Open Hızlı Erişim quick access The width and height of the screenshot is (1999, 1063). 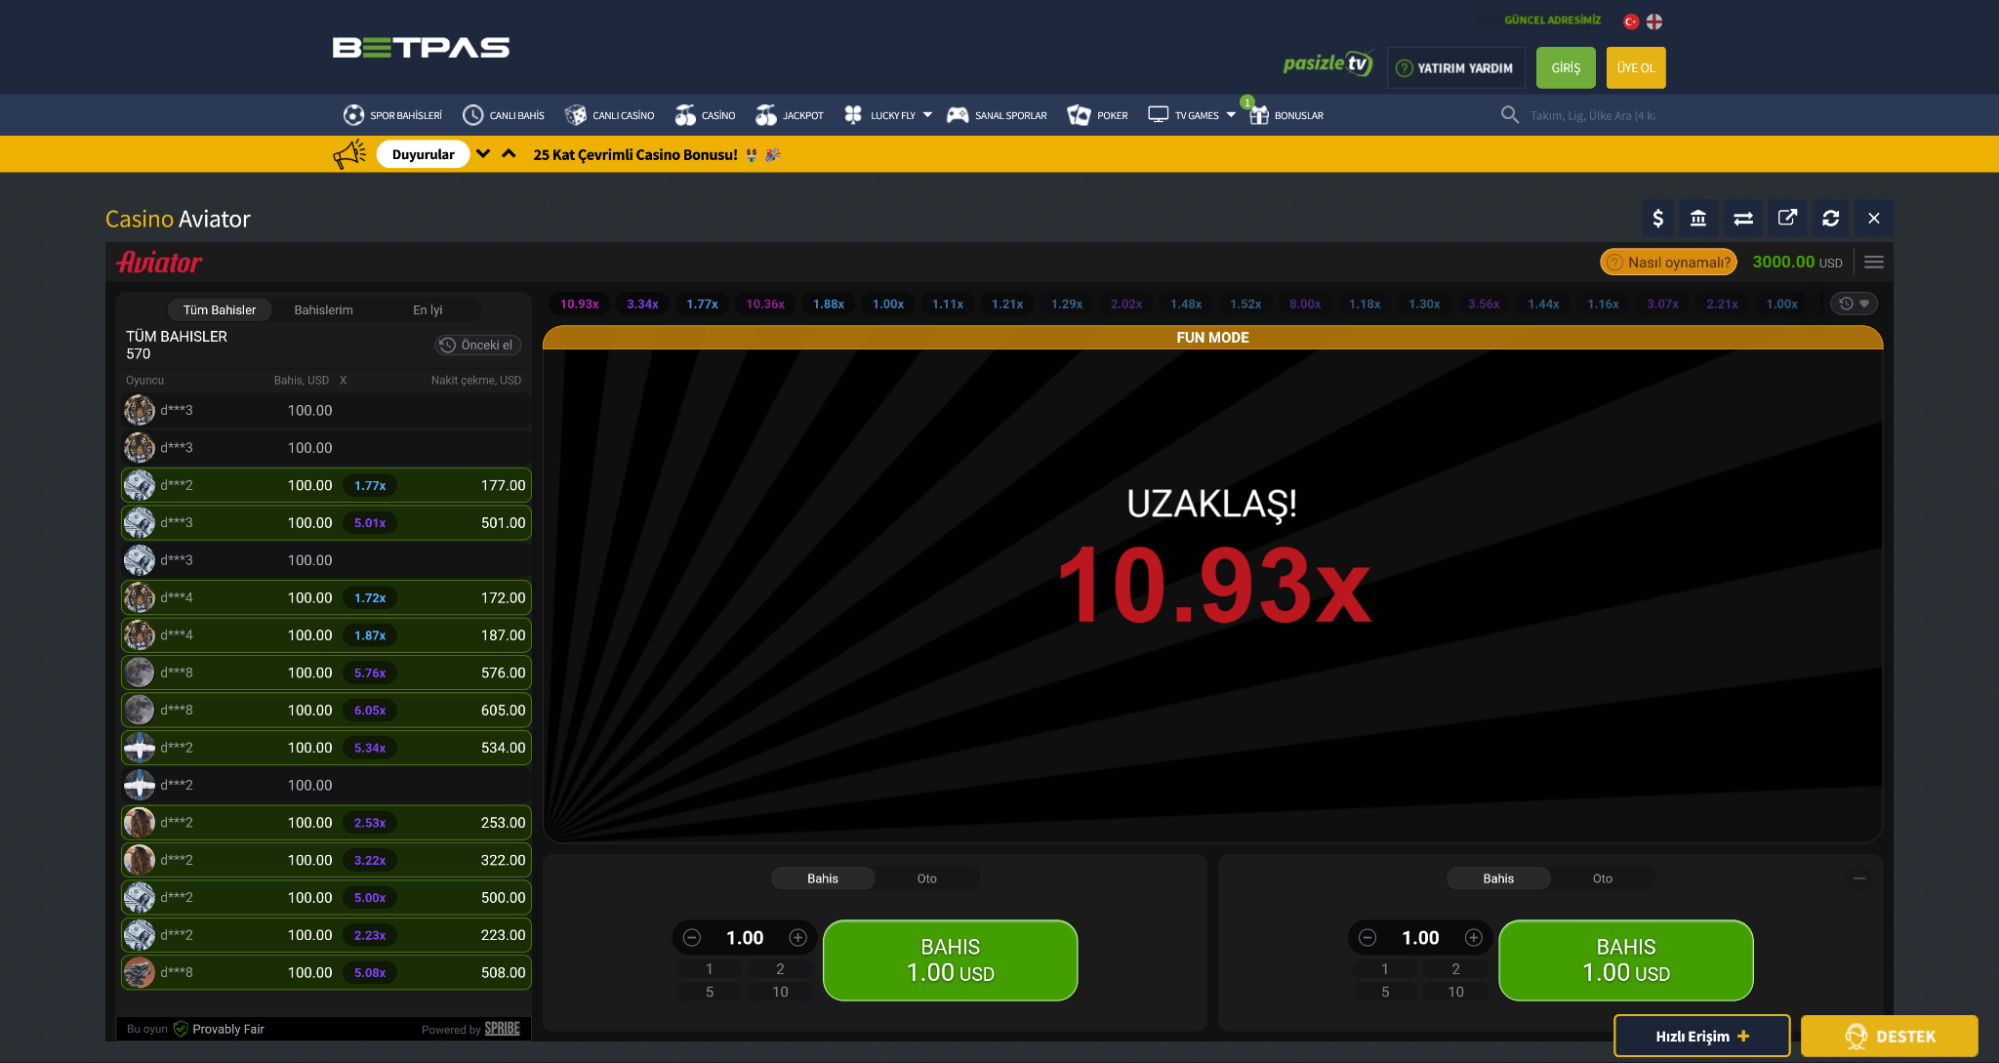(1702, 1036)
